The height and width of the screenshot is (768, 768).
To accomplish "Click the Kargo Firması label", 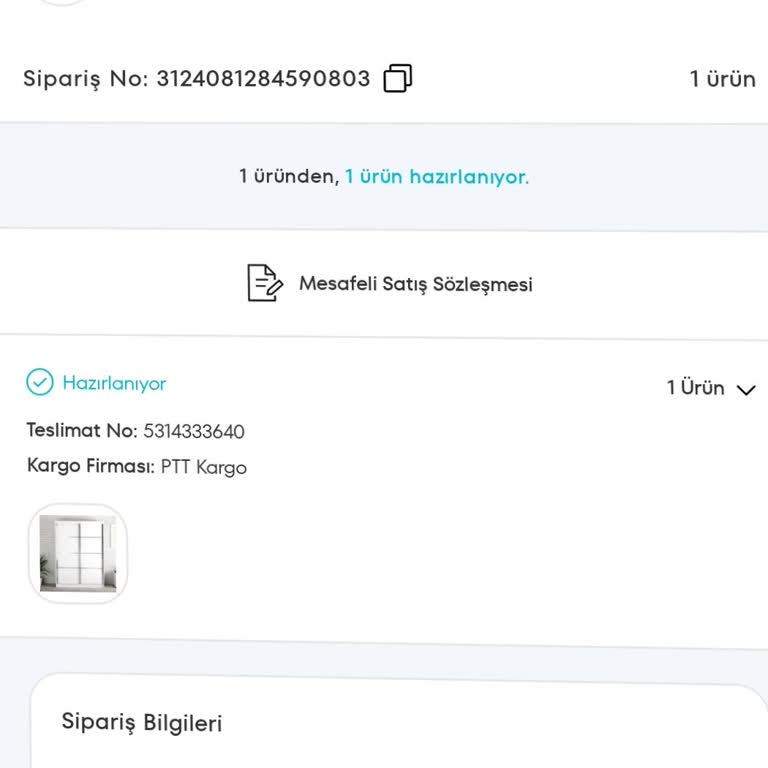I will click(90, 467).
